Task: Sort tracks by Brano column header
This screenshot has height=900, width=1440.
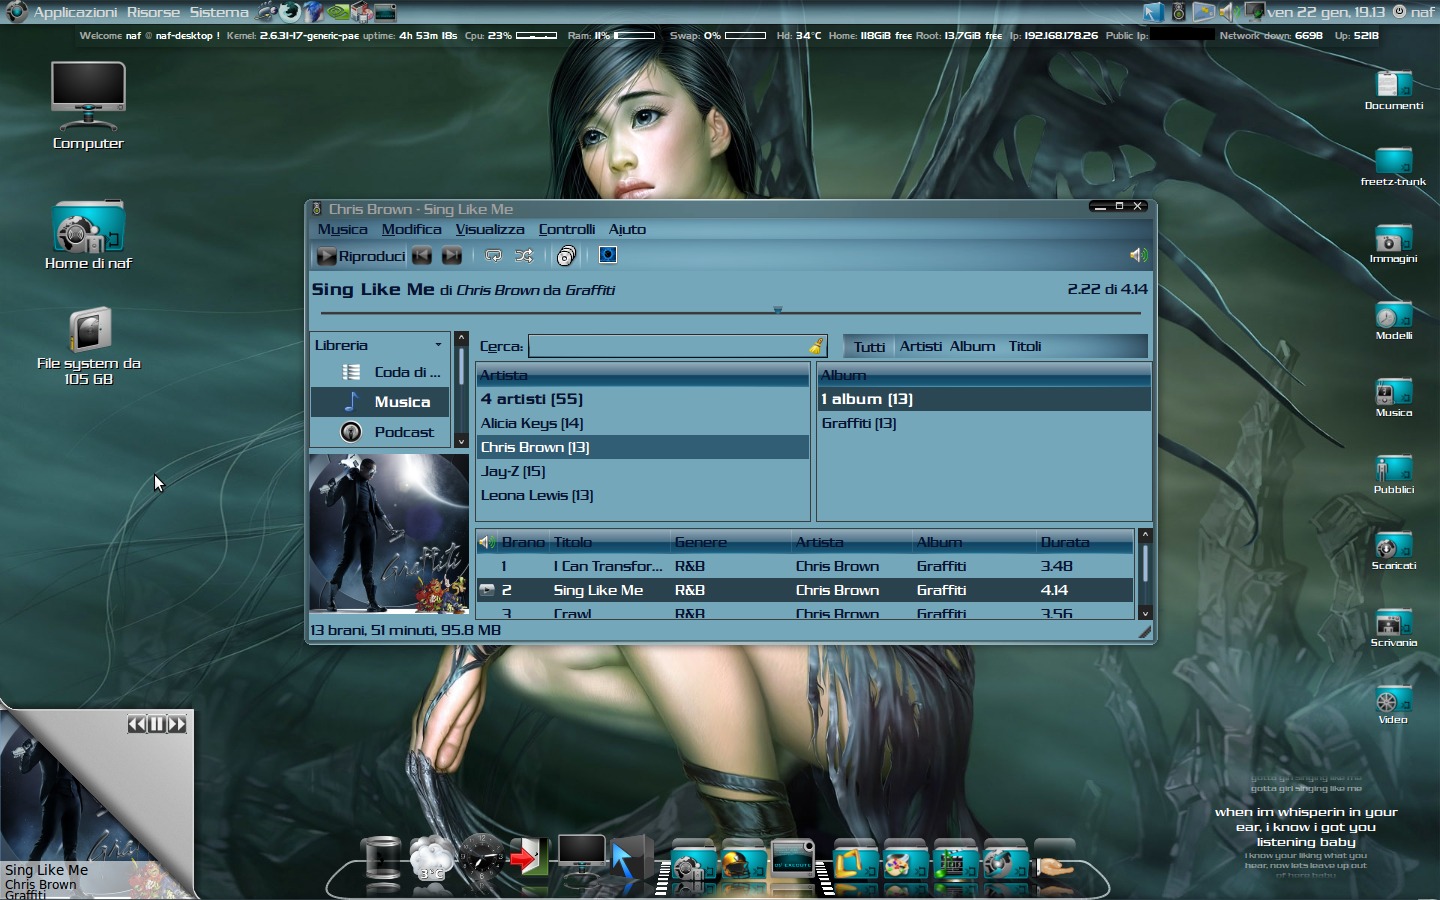Action: (523, 542)
